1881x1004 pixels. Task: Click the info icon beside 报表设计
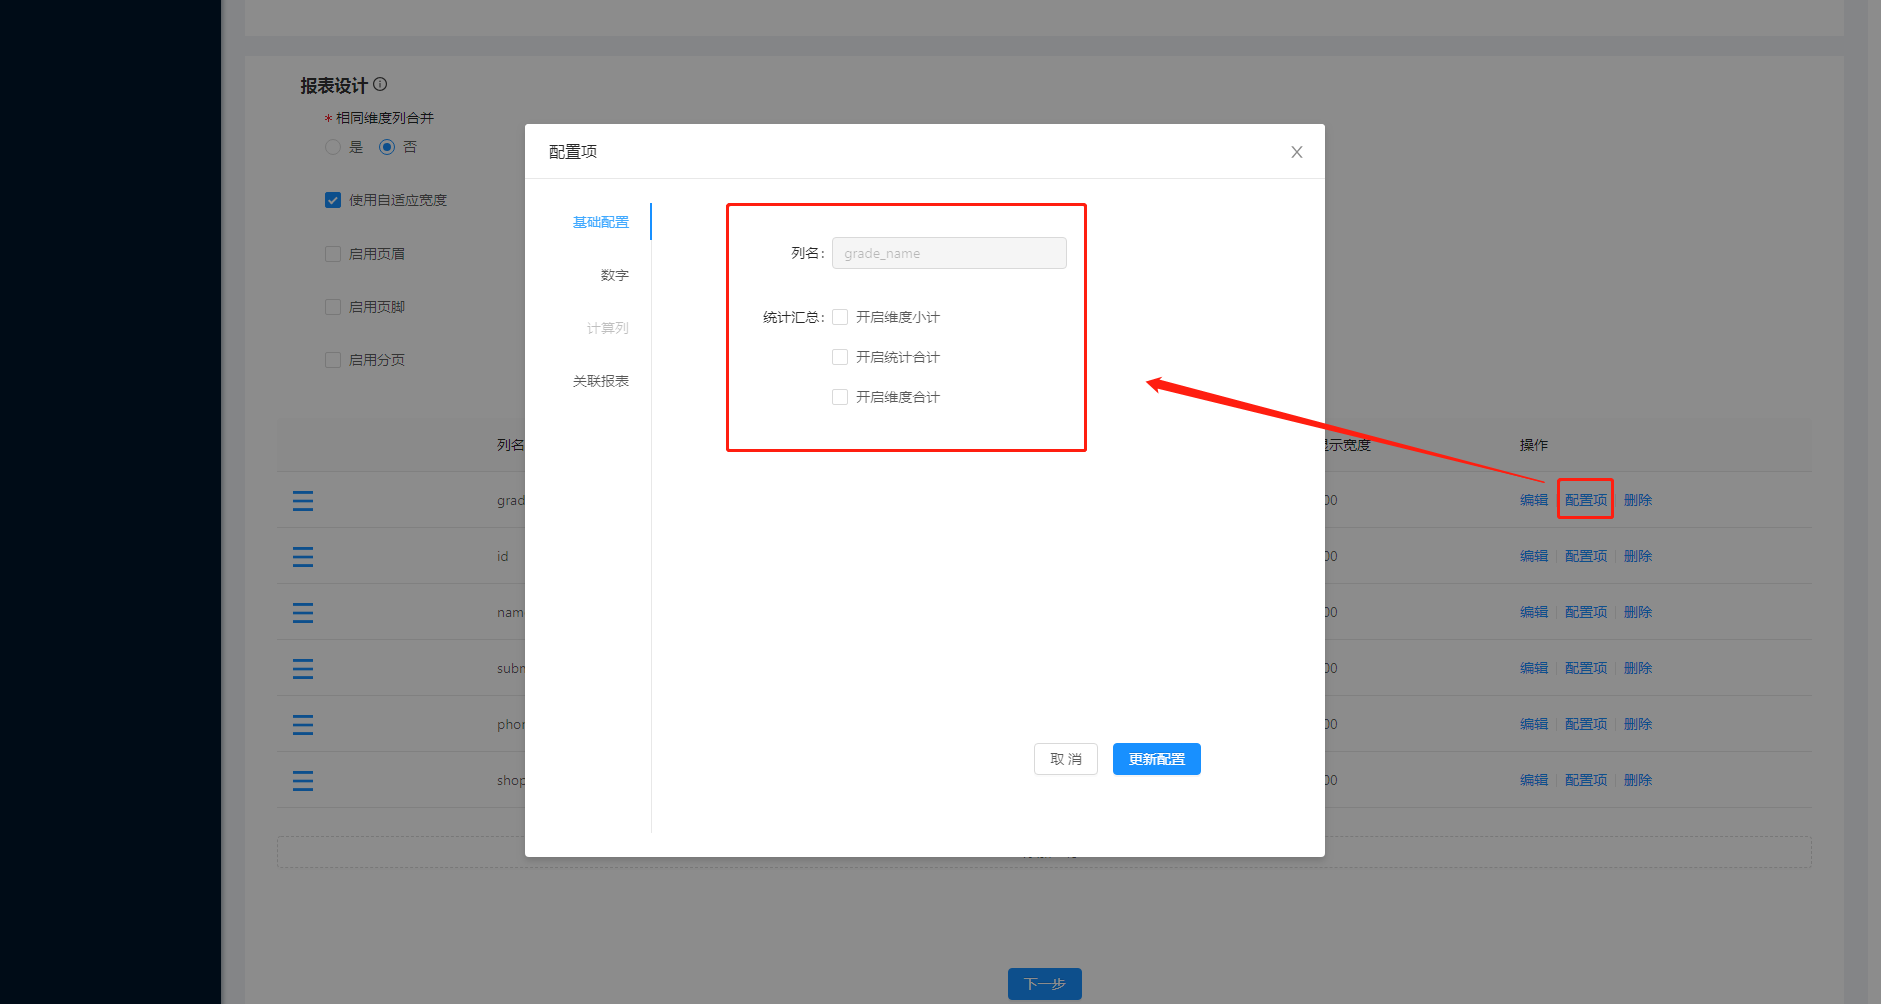click(380, 85)
